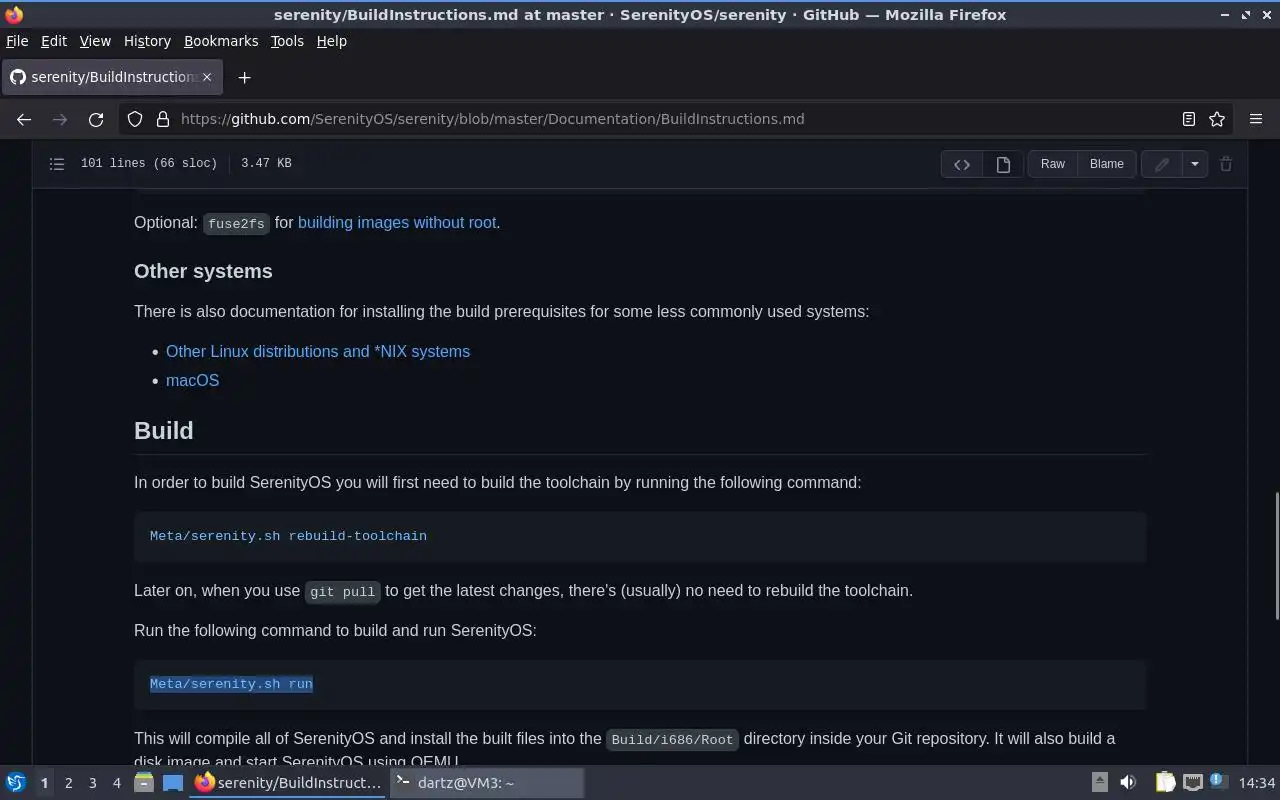Bookmark this page with the star icon
The image size is (1280, 800).
click(1217, 119)
